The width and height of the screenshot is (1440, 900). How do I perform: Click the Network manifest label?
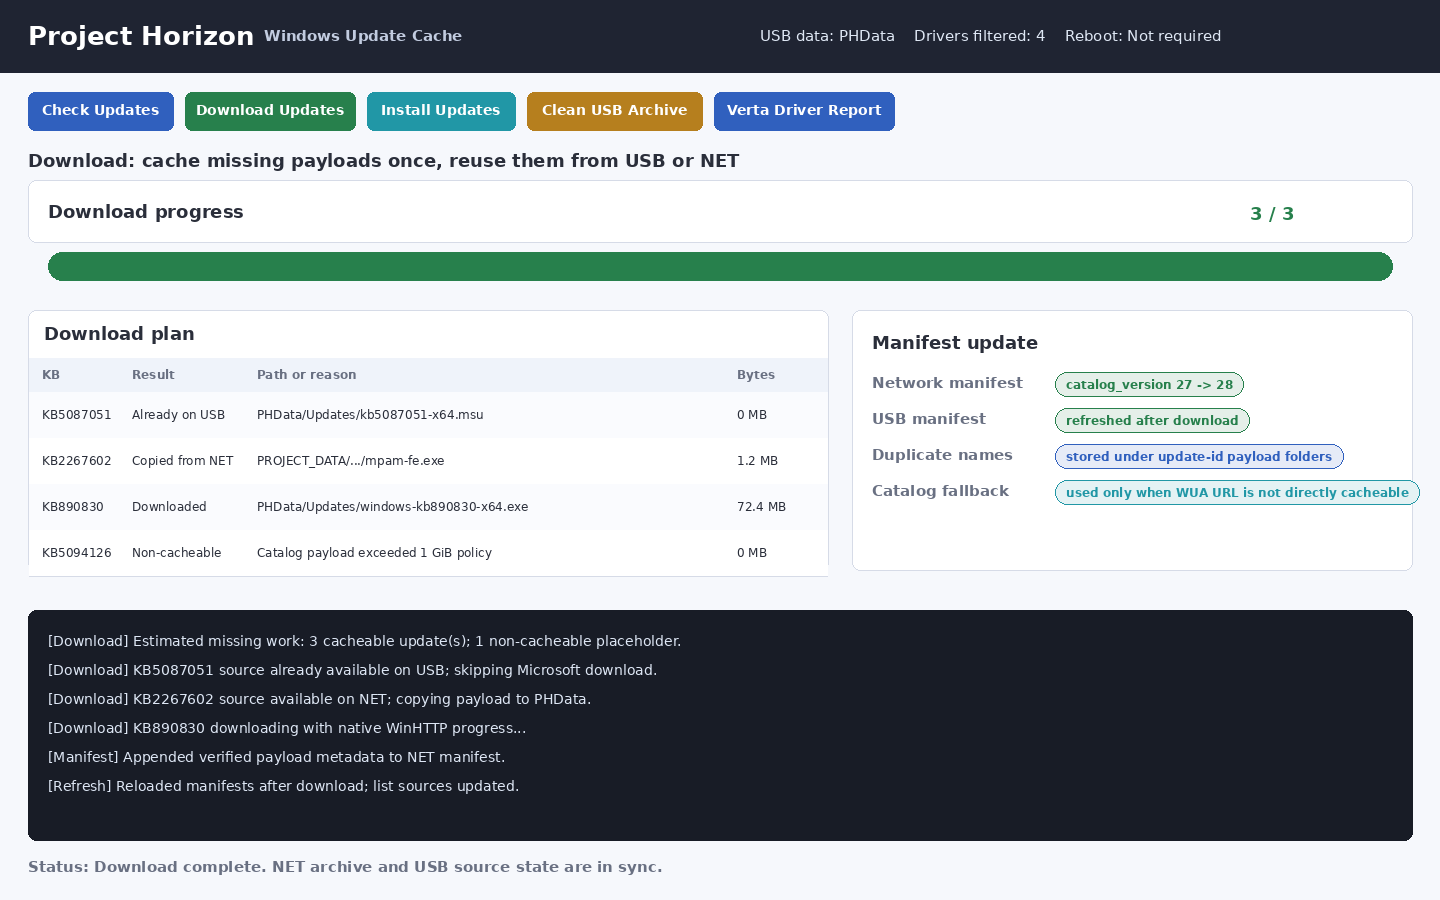[x=947, y=383]
